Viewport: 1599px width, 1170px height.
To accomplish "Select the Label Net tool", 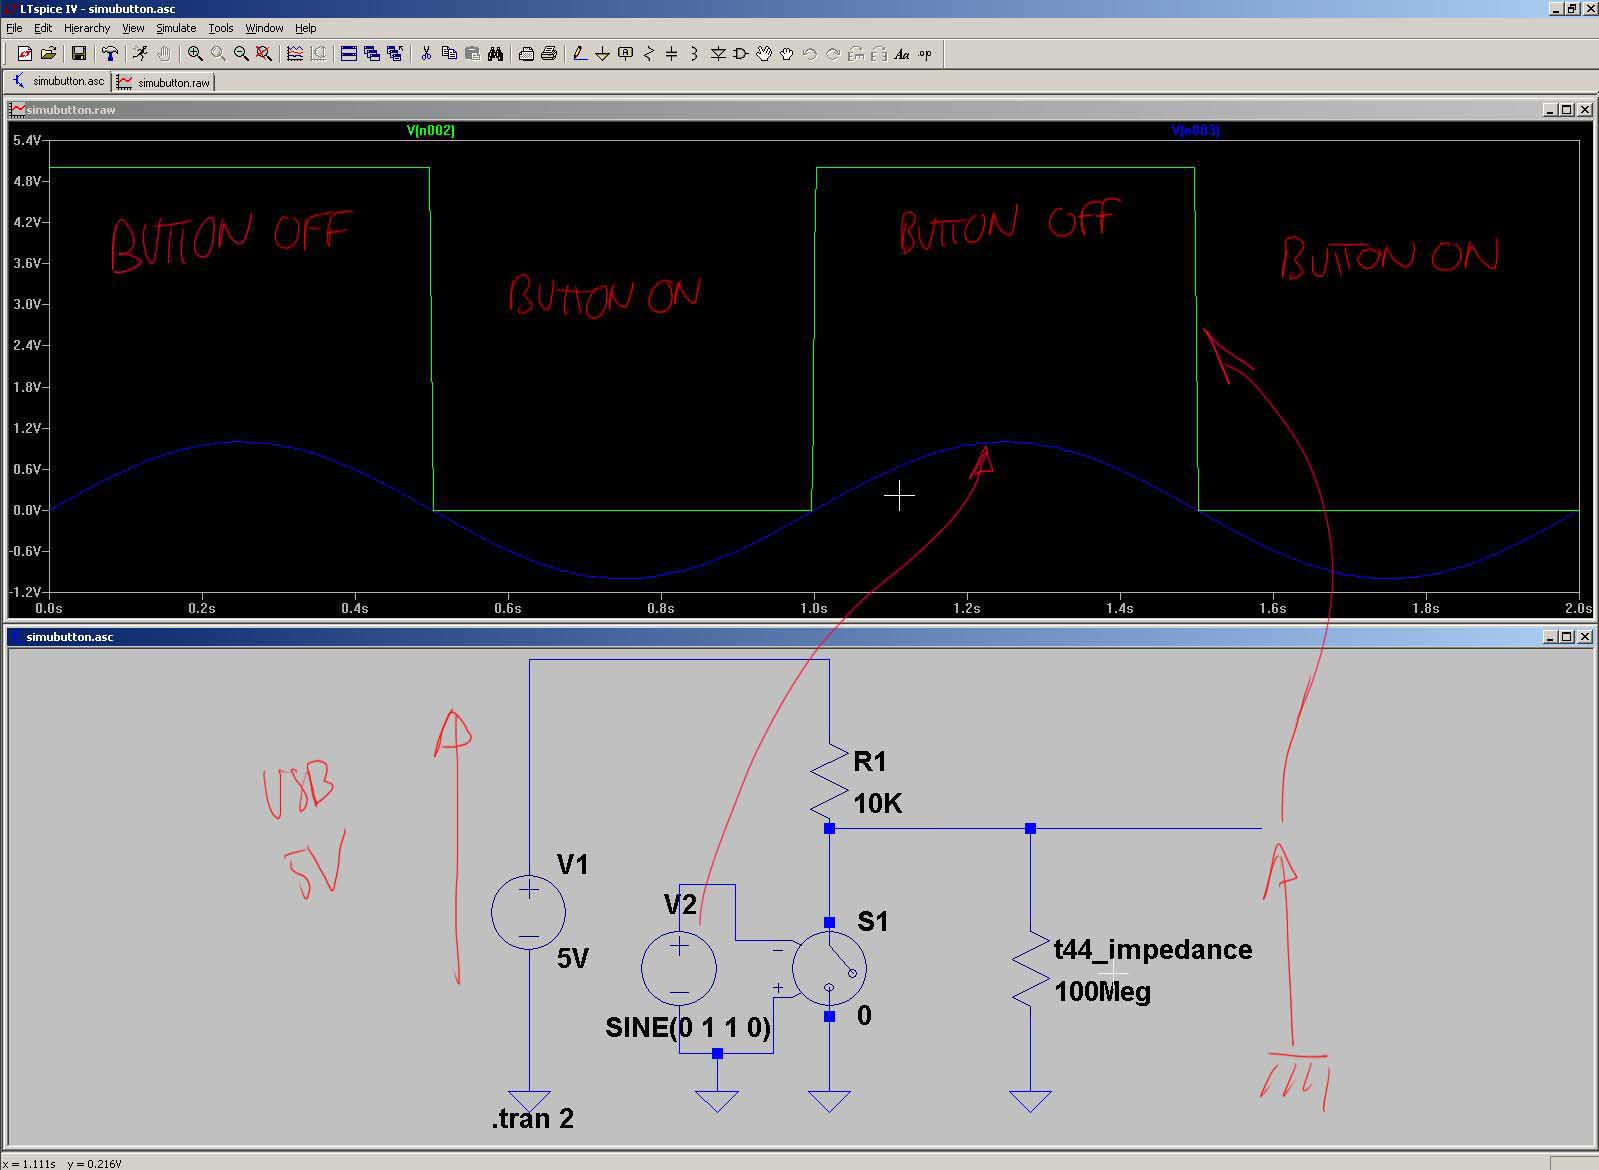I will [626, 54].
